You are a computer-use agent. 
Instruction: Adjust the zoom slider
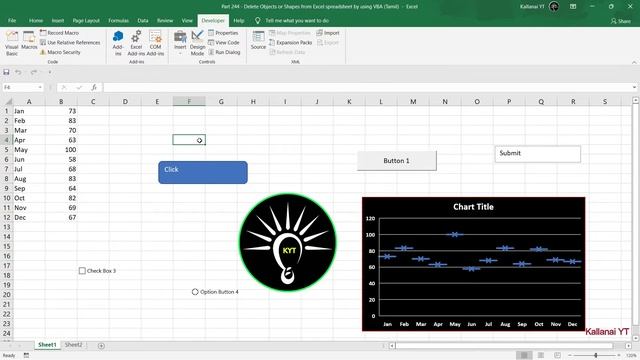596,356
